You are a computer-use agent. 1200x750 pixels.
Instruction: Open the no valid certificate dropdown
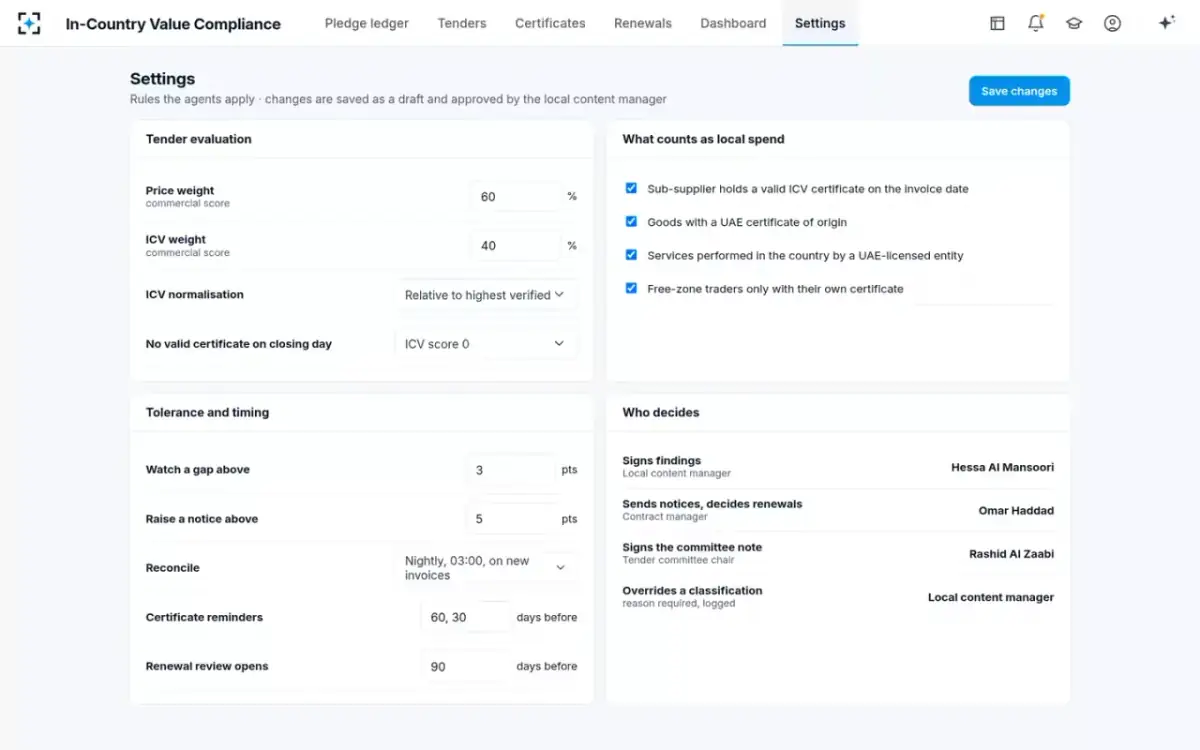485,344
